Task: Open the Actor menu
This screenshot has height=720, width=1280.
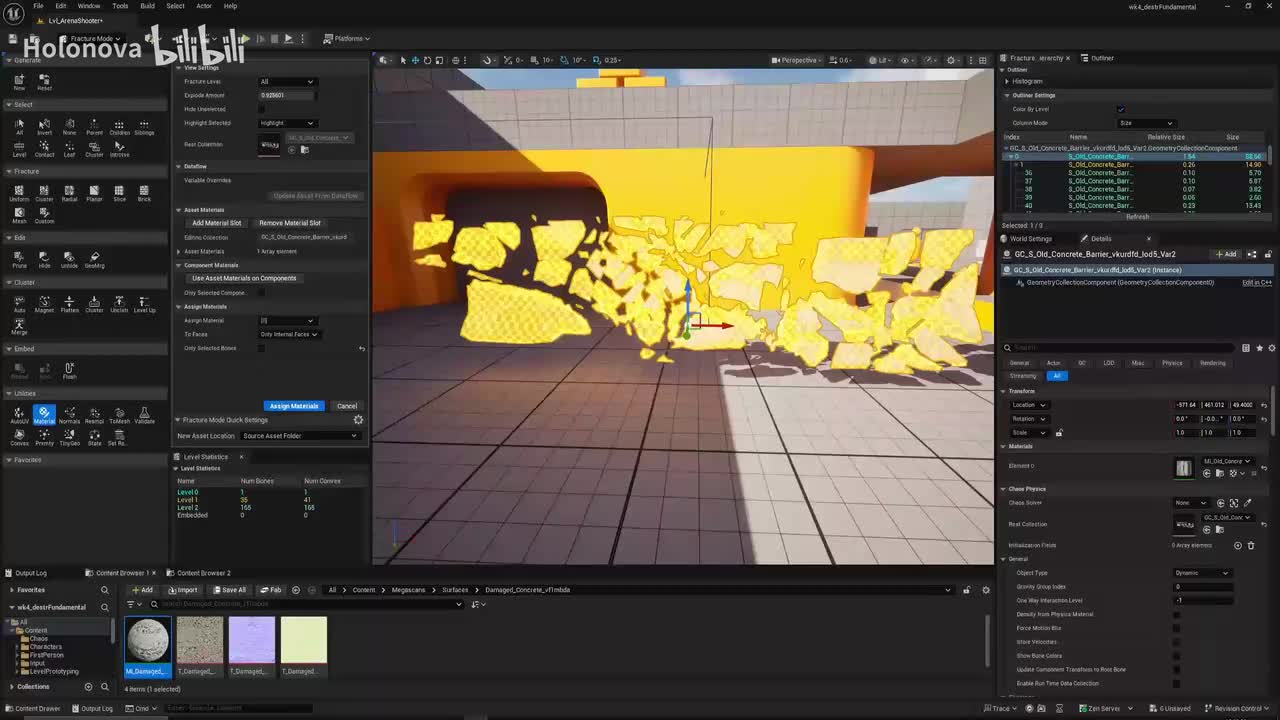Action: point(204,6)
